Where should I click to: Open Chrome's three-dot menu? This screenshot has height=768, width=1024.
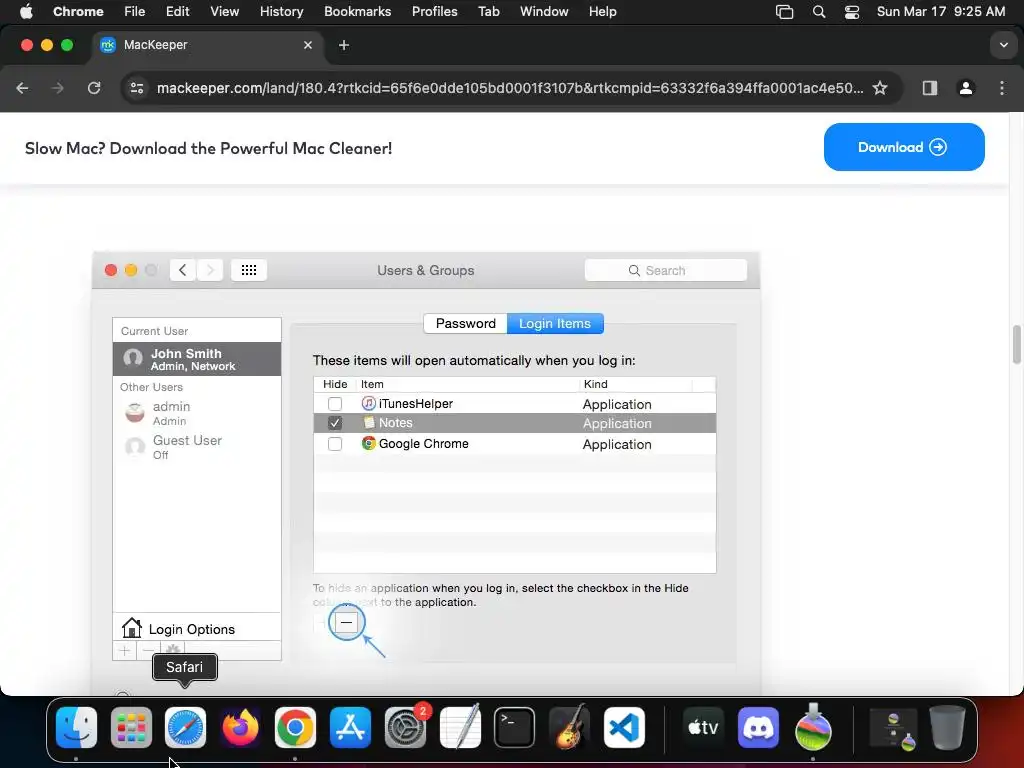tap(1002, 88)
